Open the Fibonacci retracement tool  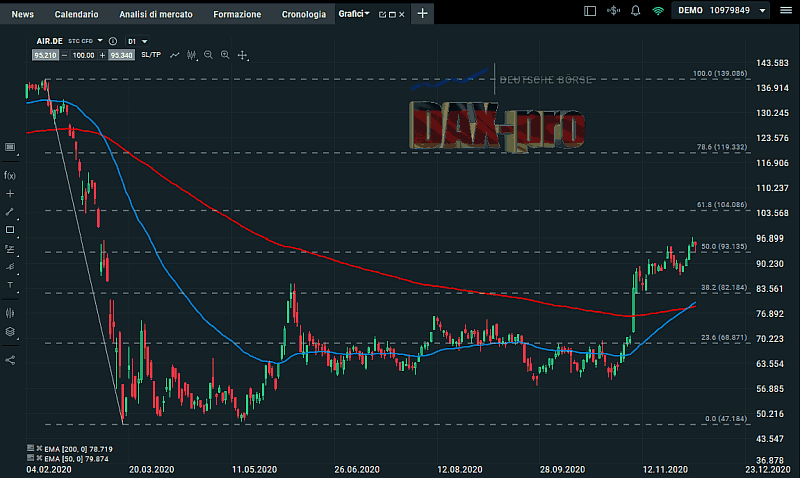tap(10, 249)
